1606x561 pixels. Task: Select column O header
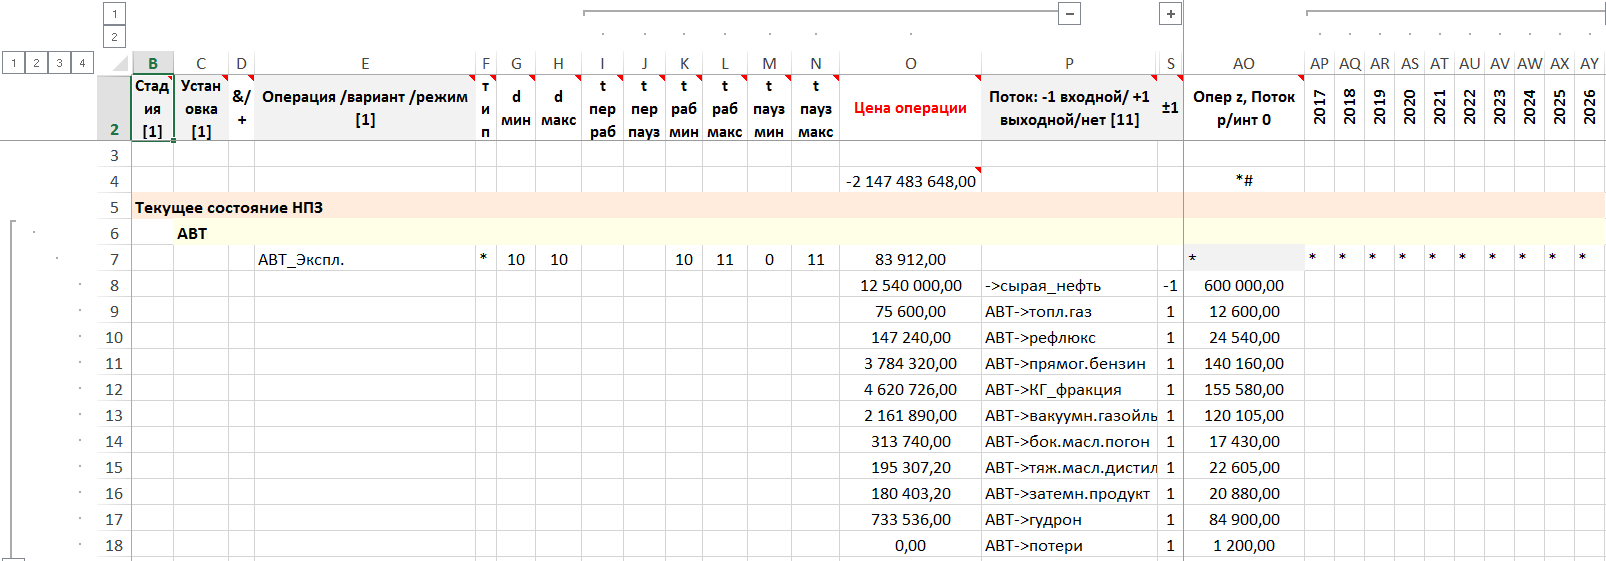910,64
